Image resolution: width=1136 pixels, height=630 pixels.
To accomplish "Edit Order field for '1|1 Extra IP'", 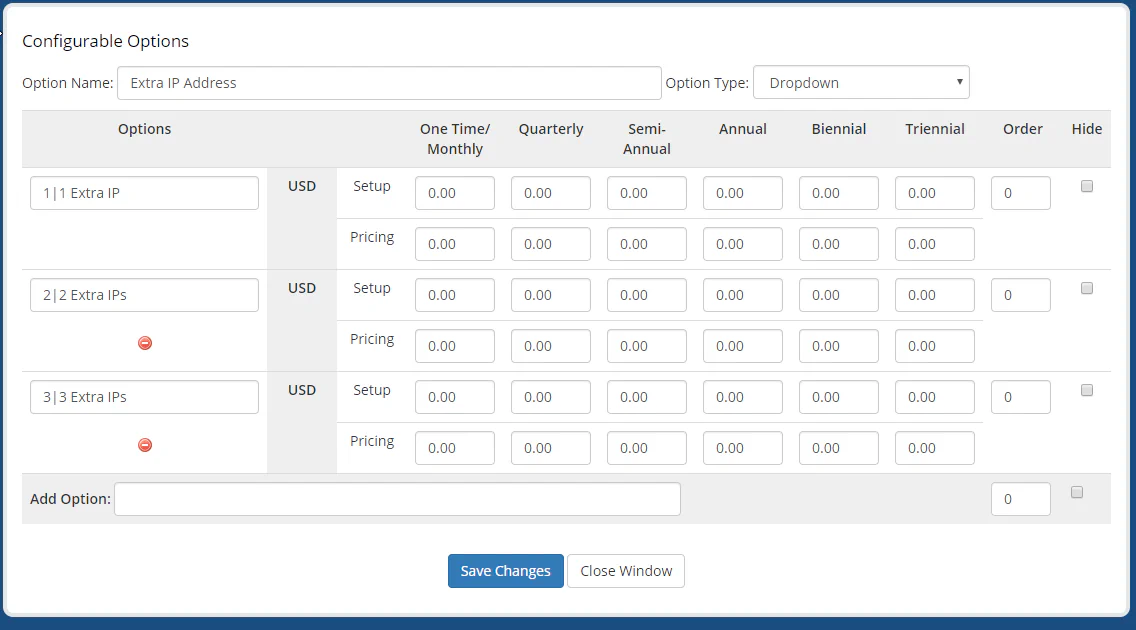I will (1020, 193).
